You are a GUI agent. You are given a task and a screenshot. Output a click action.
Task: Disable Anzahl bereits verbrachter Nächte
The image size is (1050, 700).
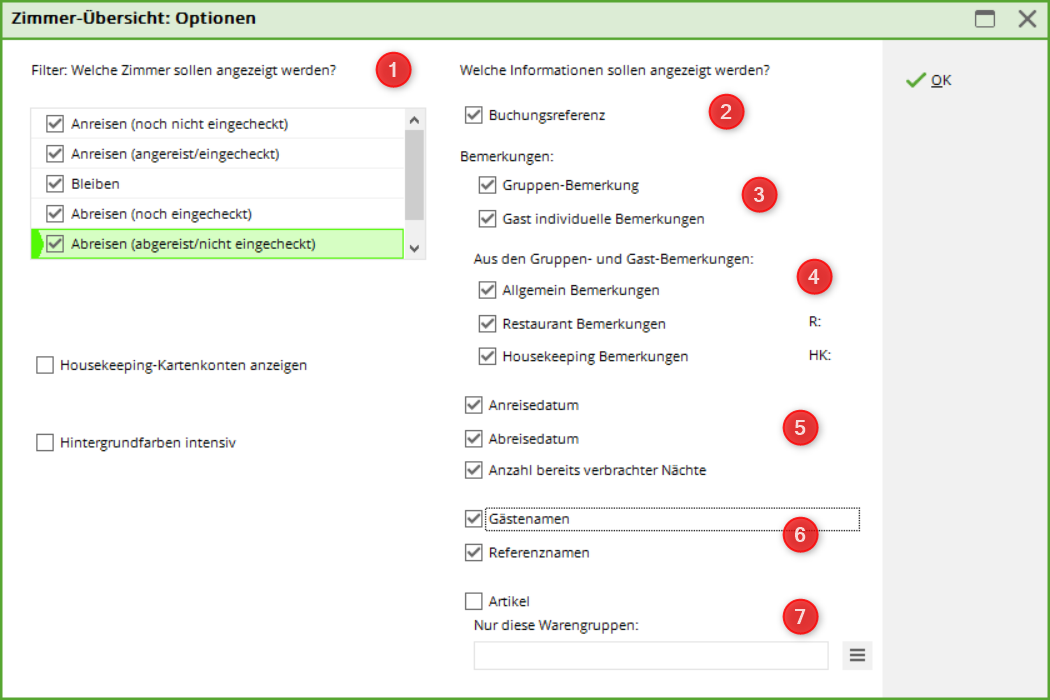click(x=474, y=470)
